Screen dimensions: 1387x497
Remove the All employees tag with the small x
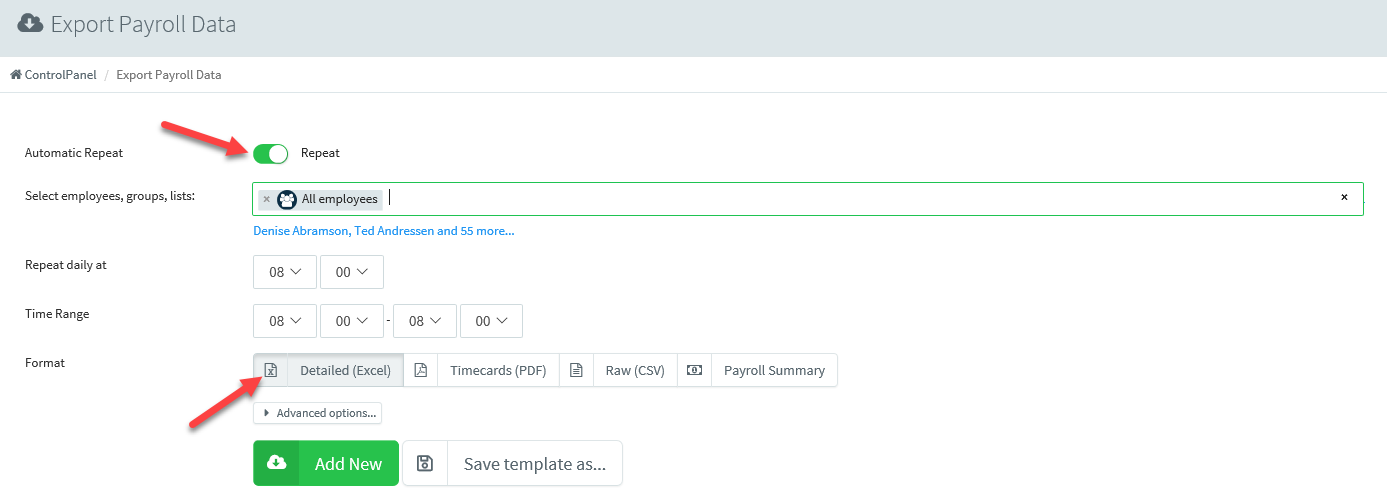(266, 199)
